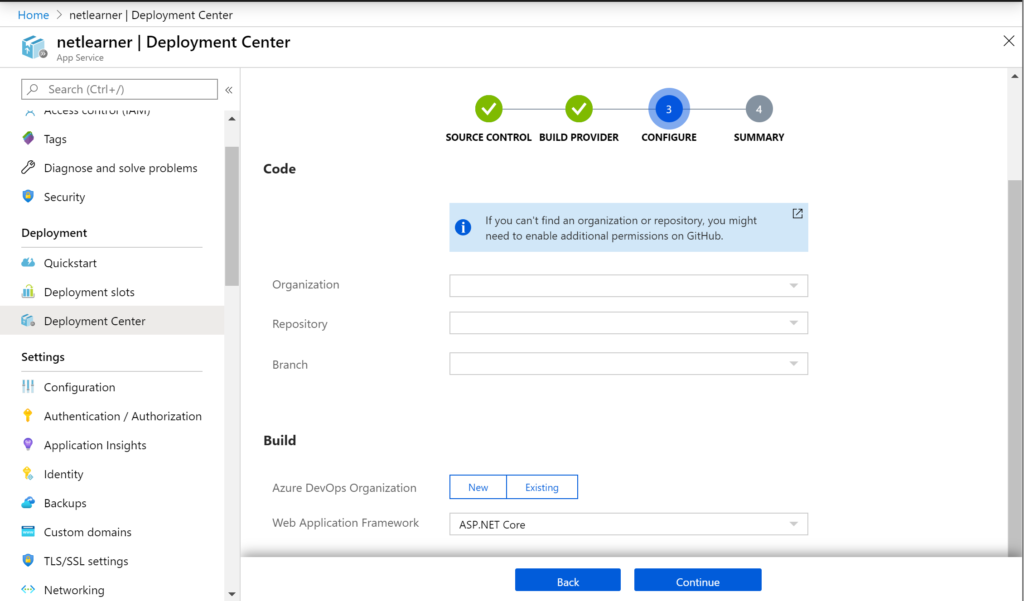
Task: Click the Application Insights bulb icon
Action: [x=28, y=445]
